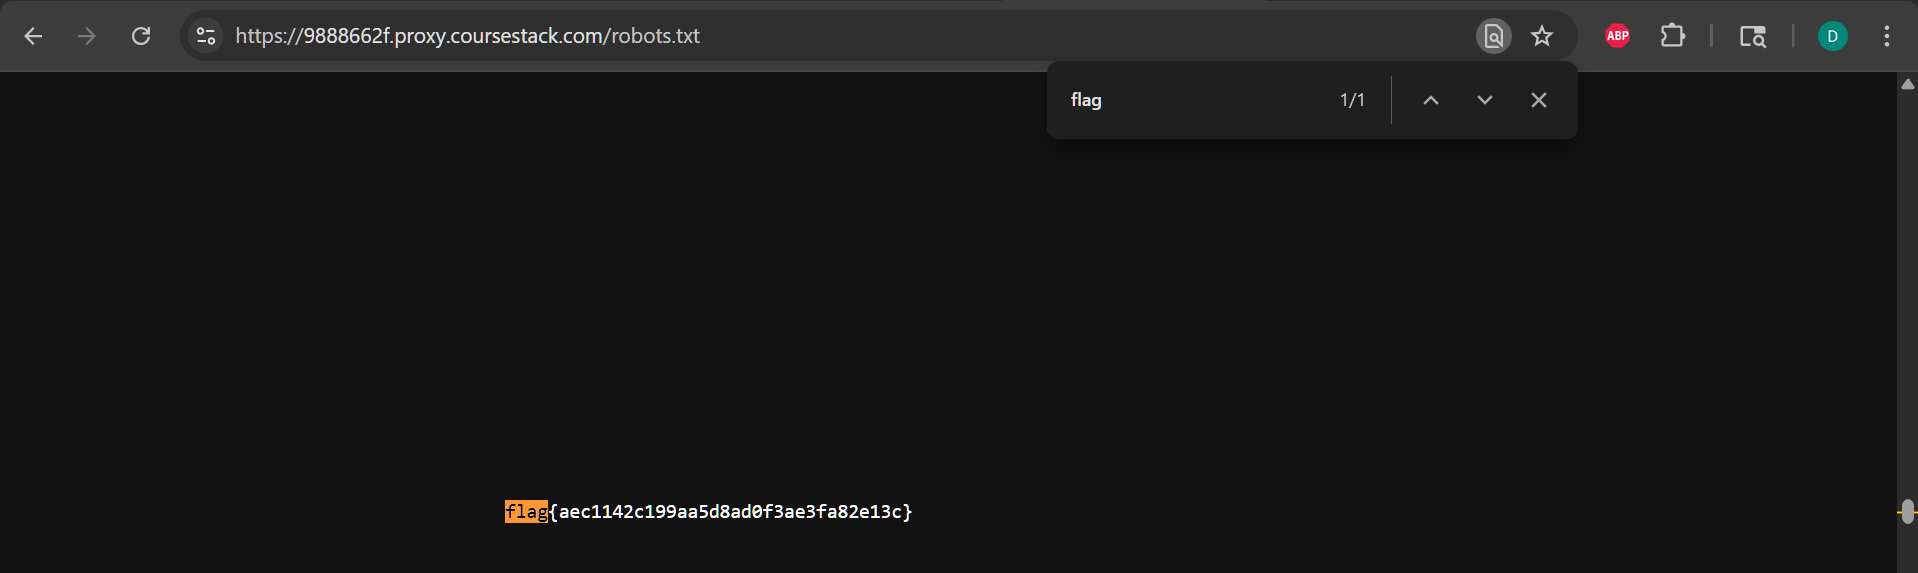The image size is (1918, 573).
Task: View site information icon beside URL
Action: pyautogui.click(x=206, y=36)
